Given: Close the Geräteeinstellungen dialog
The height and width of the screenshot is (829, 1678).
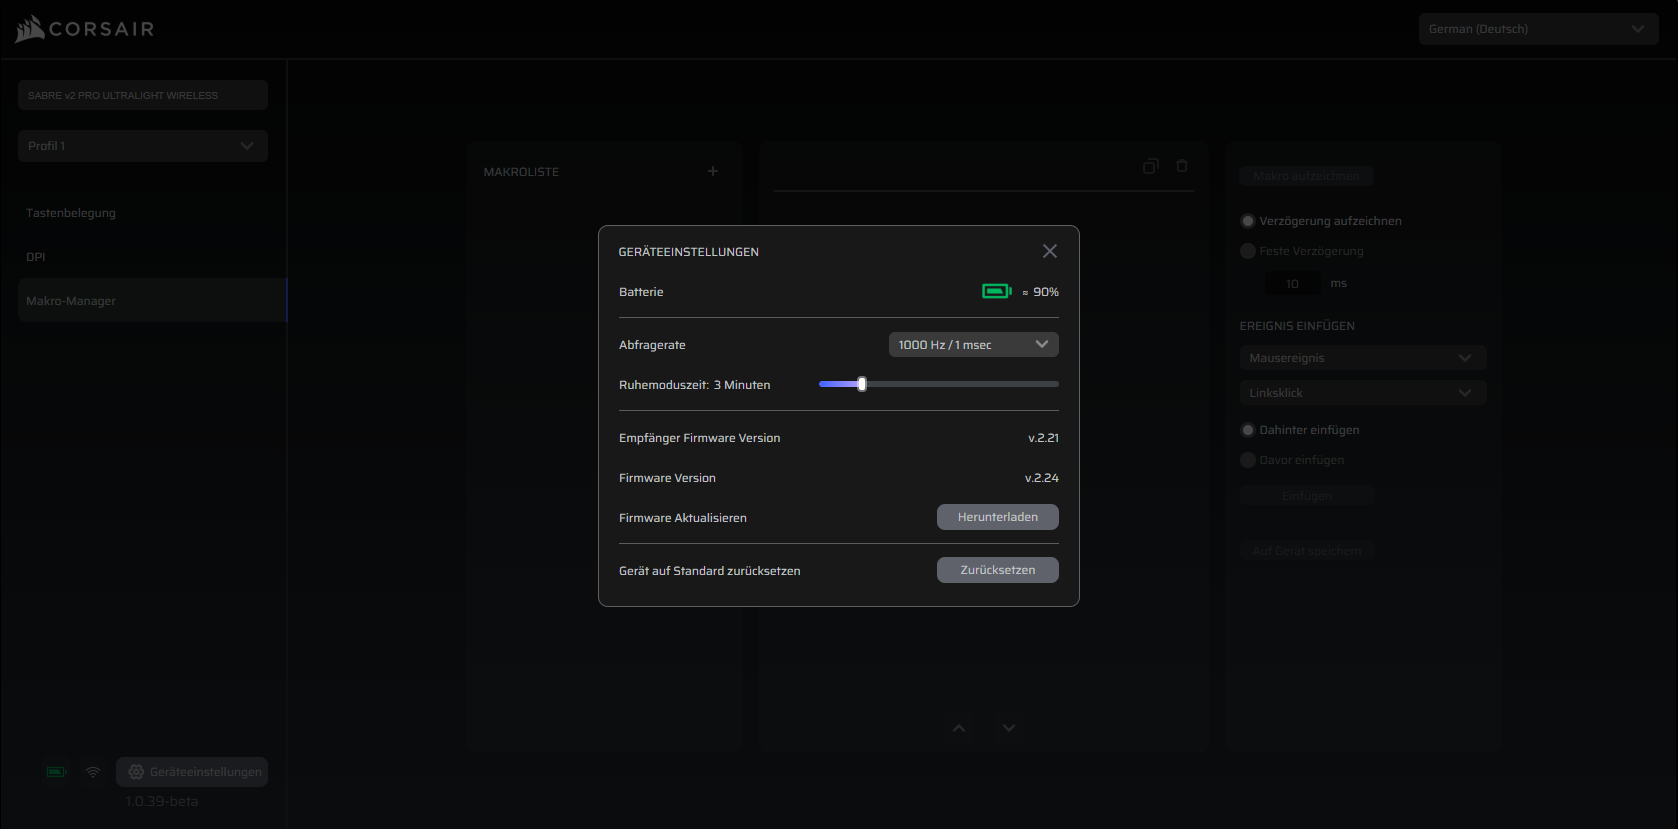Looking at the screenshot, I should coord(1049,251).
